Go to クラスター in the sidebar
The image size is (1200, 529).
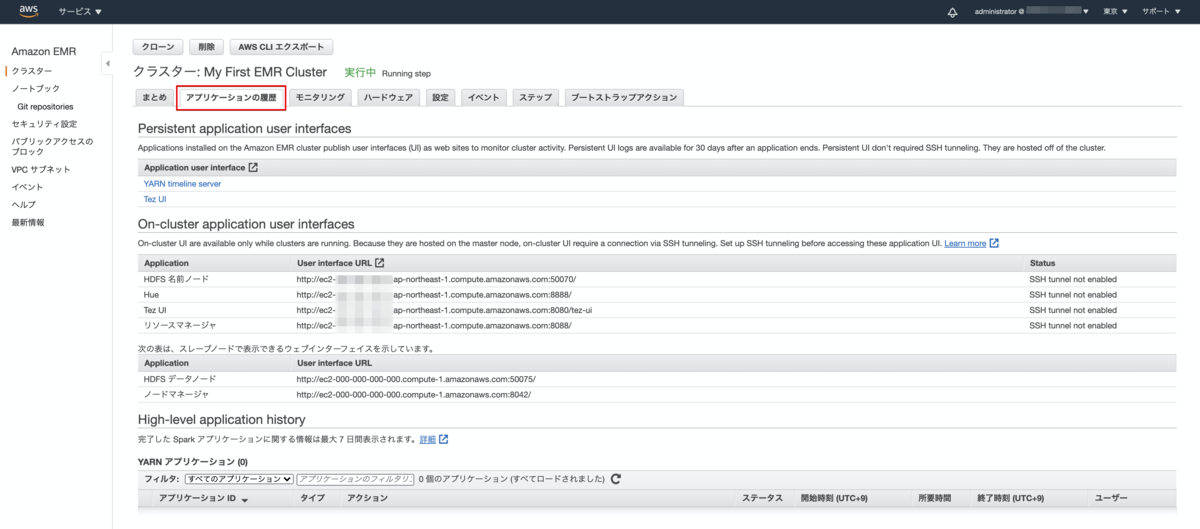click(32, 71)
